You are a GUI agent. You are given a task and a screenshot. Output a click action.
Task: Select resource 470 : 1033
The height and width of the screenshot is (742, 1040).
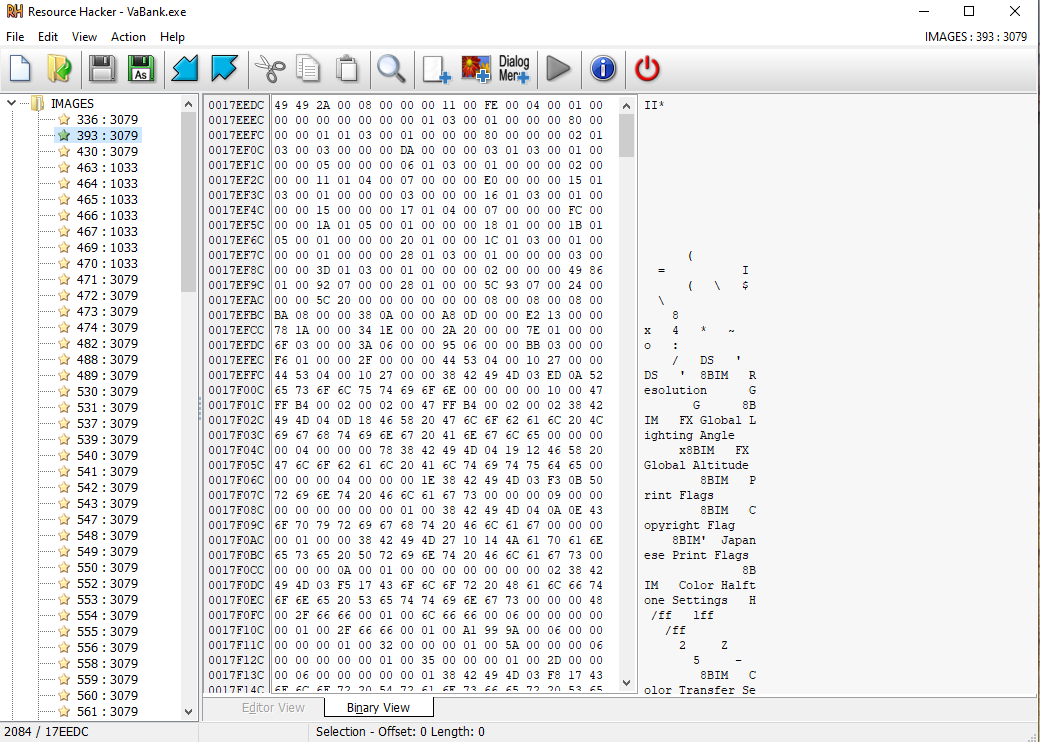pos(107,263)
